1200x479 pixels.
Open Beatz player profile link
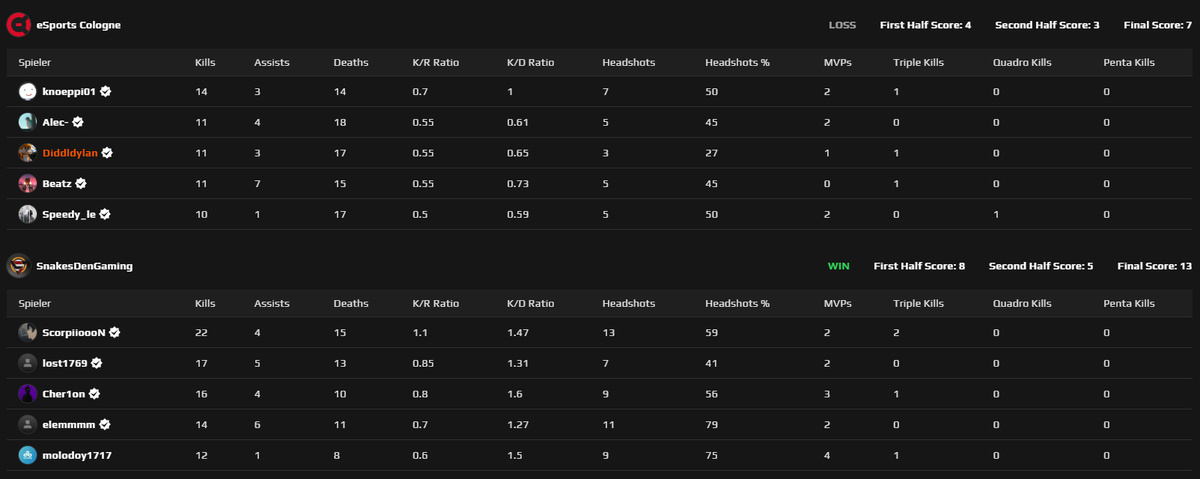(x=57, y=184)
